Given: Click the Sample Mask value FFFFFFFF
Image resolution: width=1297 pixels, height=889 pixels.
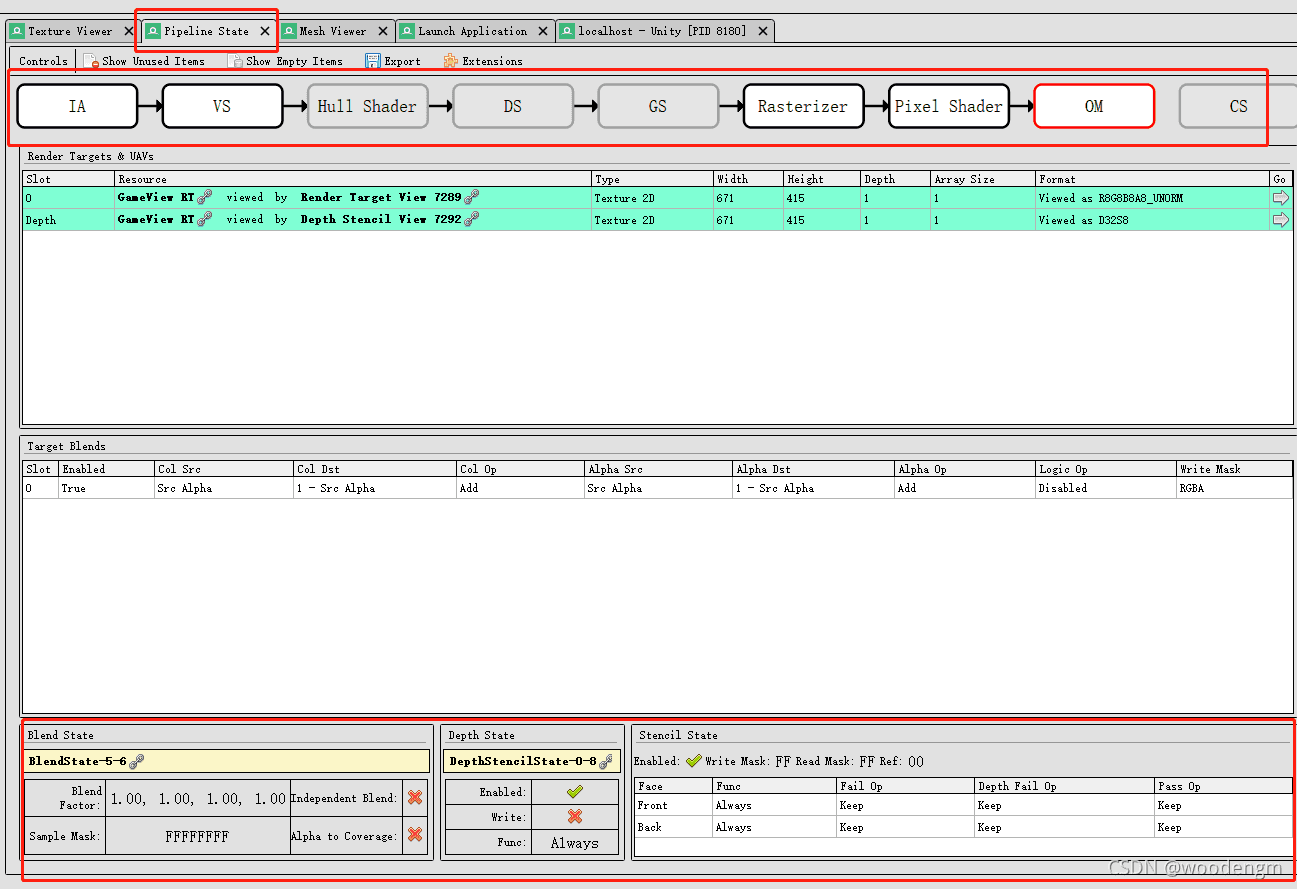Looking at the screenshot, I should pos(197,836).
